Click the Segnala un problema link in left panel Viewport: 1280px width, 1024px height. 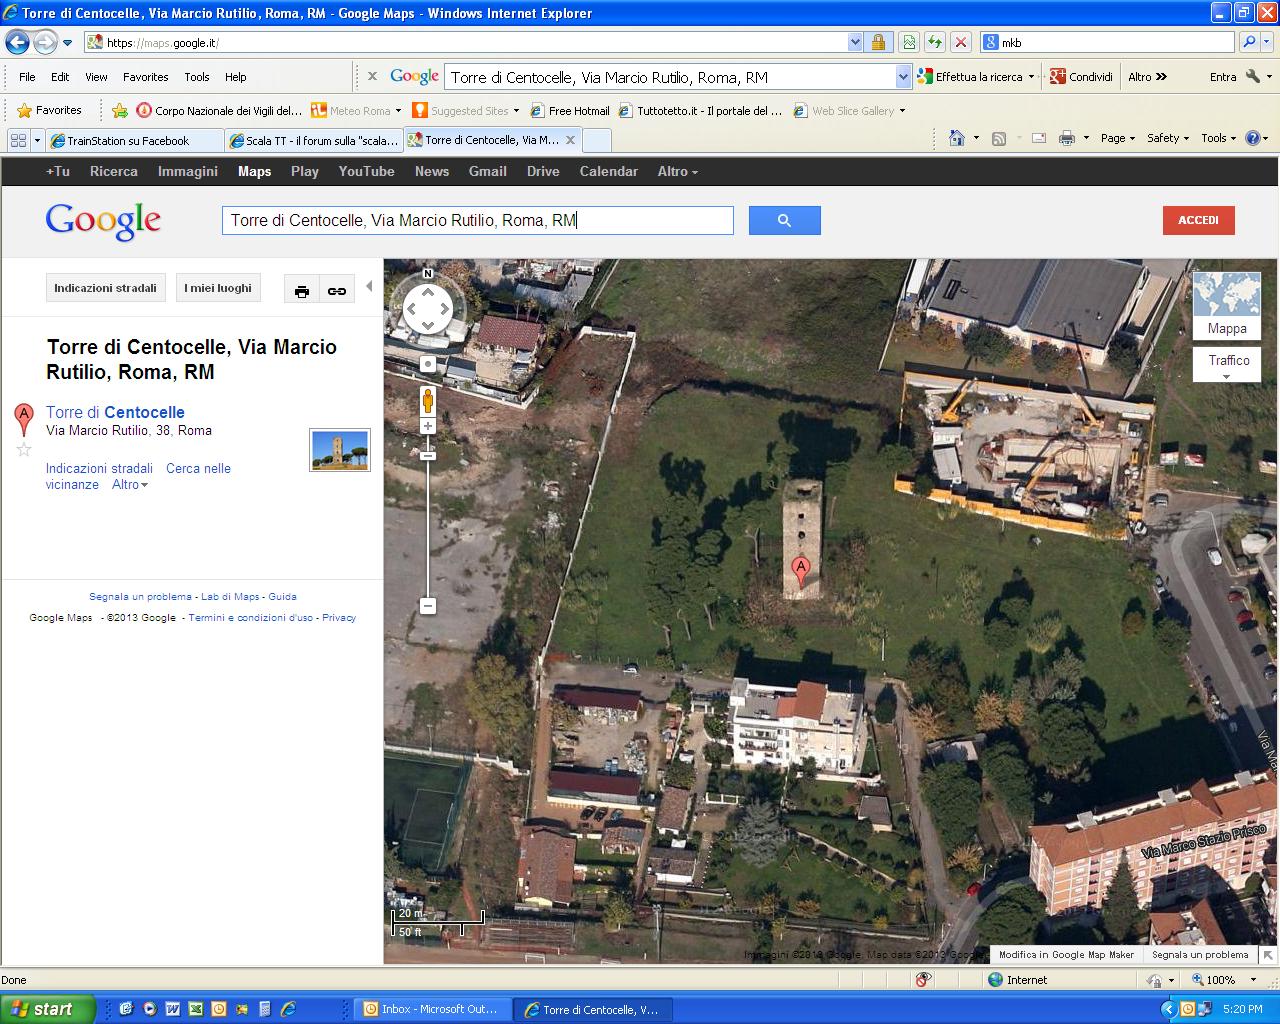coord(140,597)
